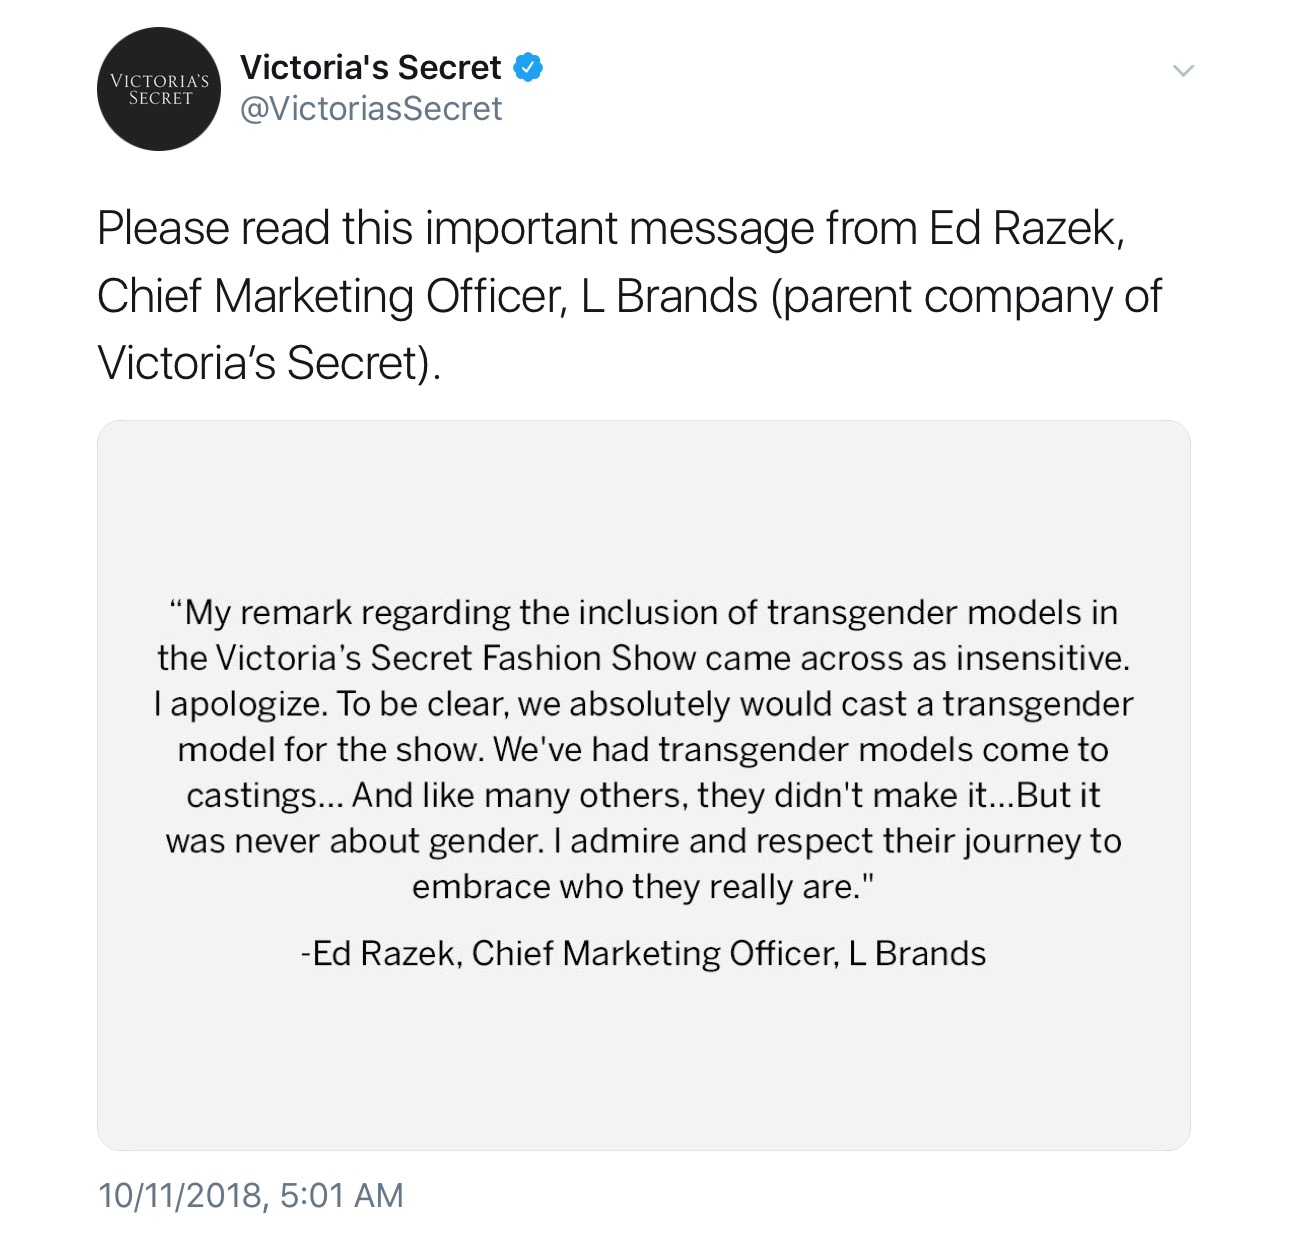1294x1236 pixels.
Task: Click the @VictoriasSecret handle
Action: pyautogui.click(x=371, y=108)
